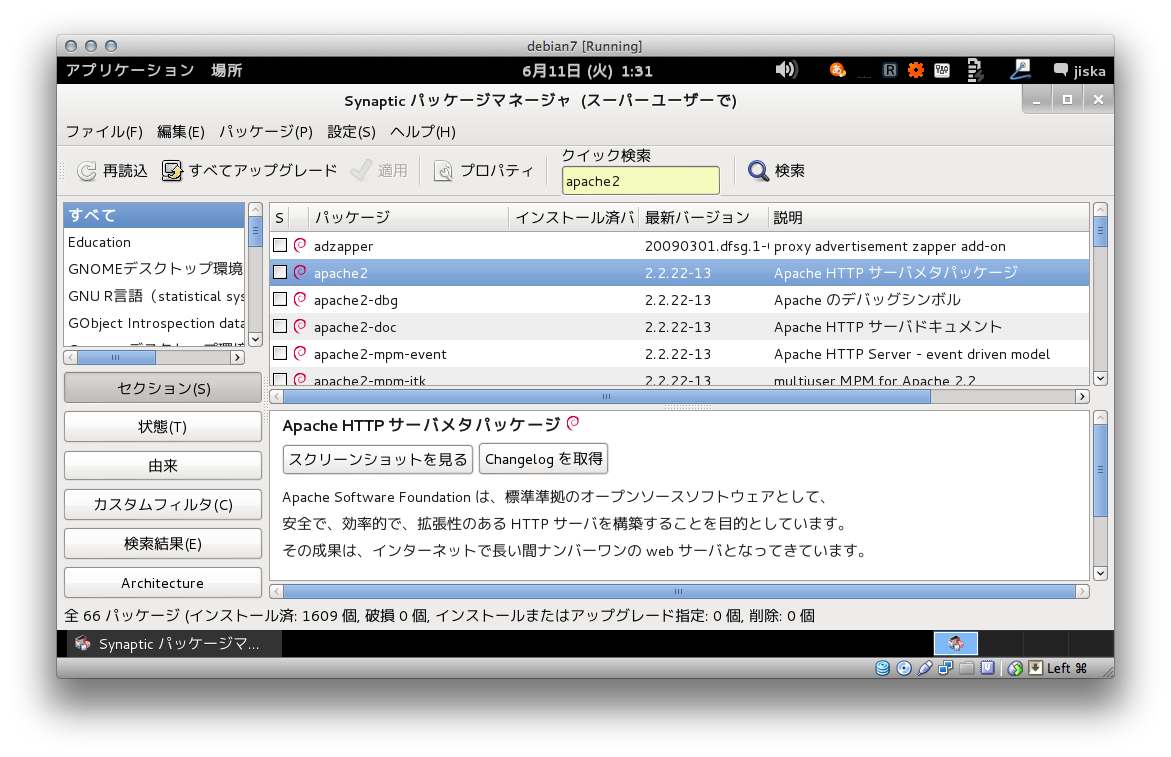Open the ヘルプ(H) menu

(423, 131)
